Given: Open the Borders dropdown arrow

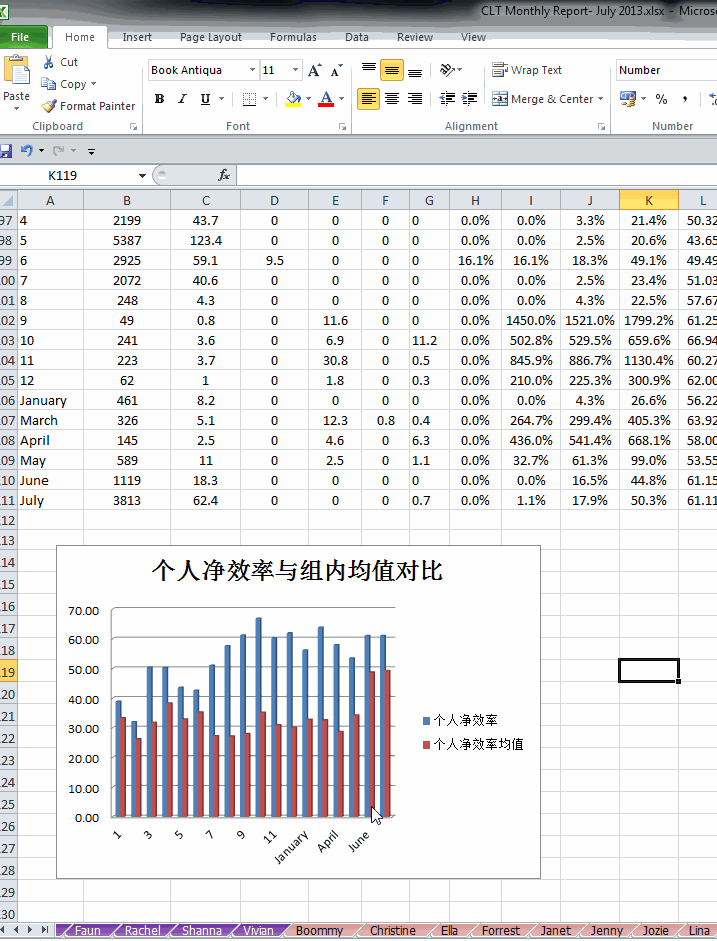Looking at the screenshot, I should (265, 99).
